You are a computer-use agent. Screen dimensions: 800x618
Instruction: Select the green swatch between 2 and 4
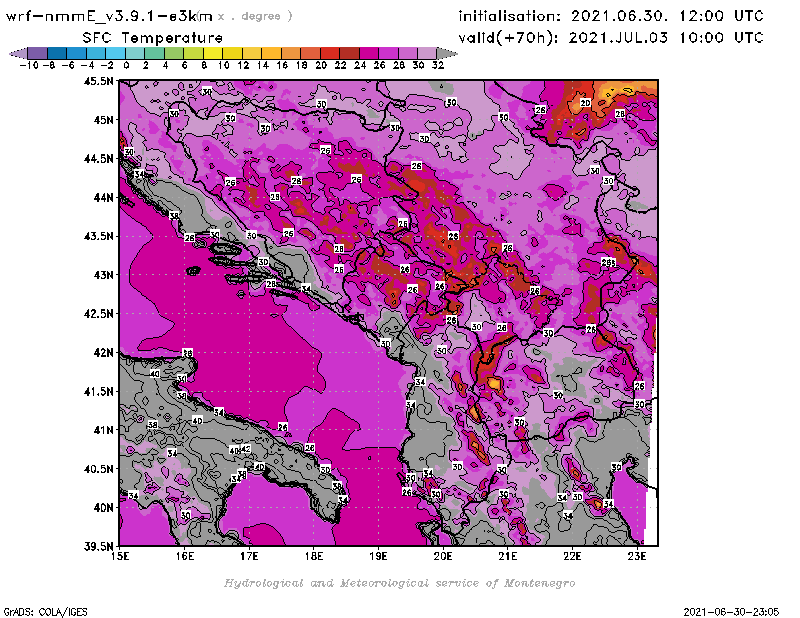tap(155, 53)
